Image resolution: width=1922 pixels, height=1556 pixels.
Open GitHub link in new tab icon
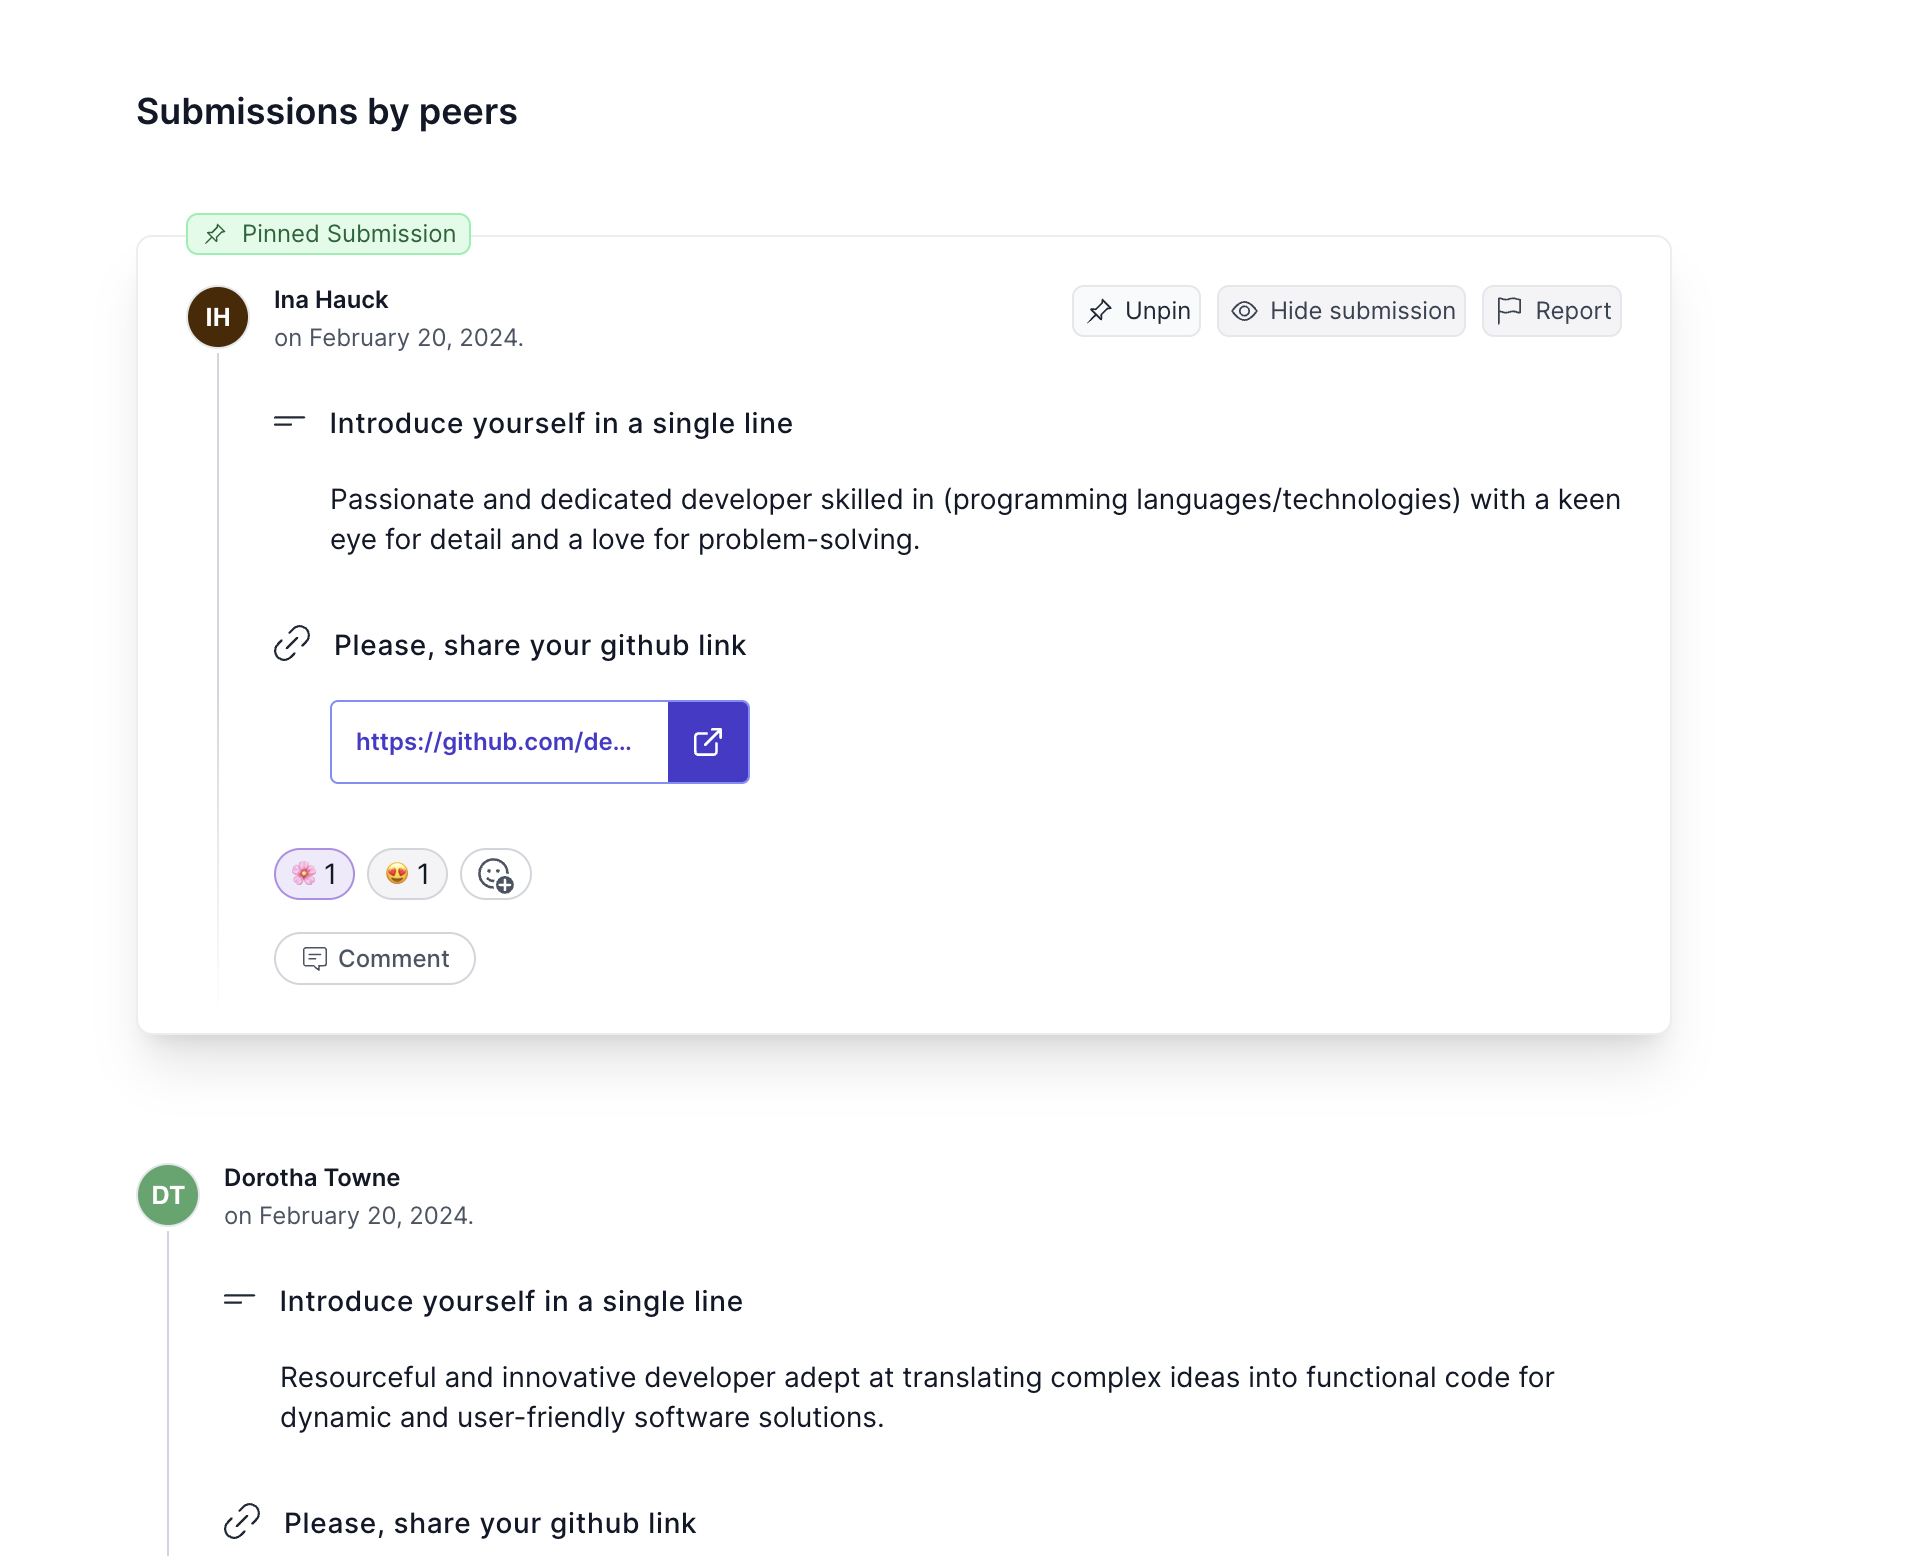click(708, 742)
